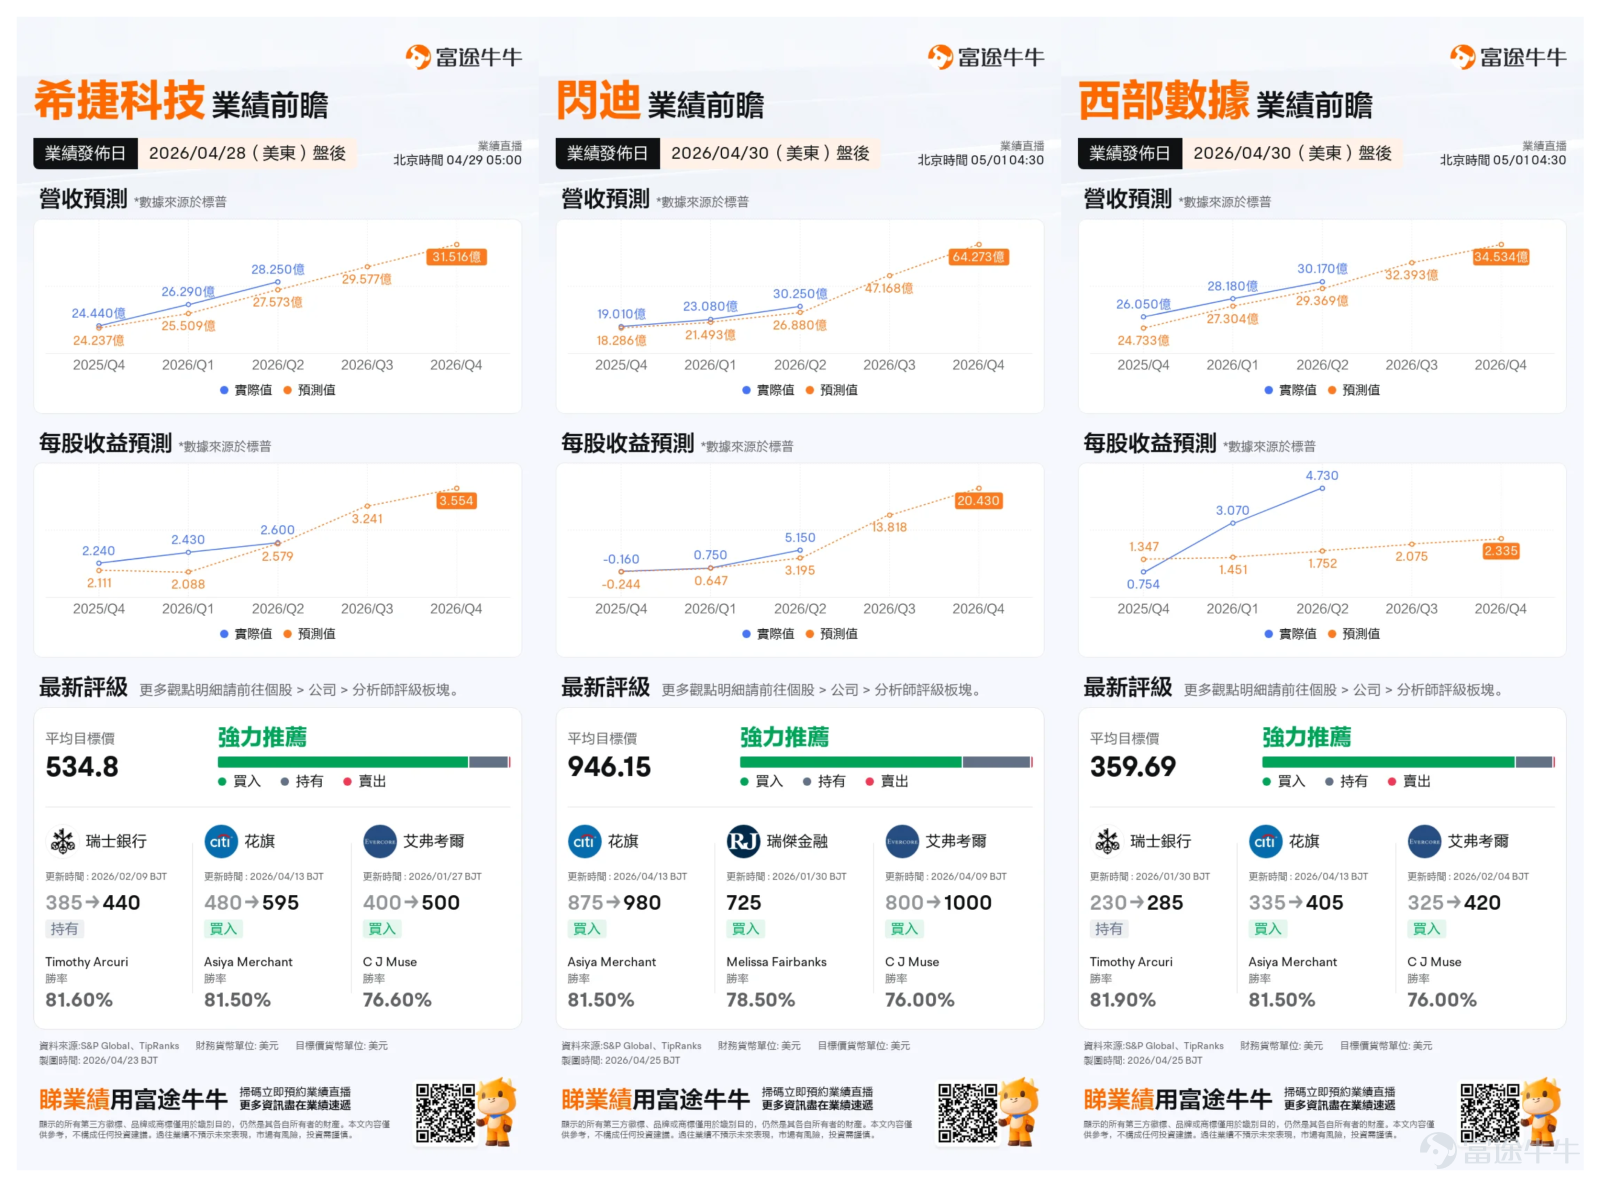Image resolution: width=1600 pixels, height=1187 pixels.
Task: Click the 業績發佈日 label in 西部數據 panel
Action: point(1129,153)
